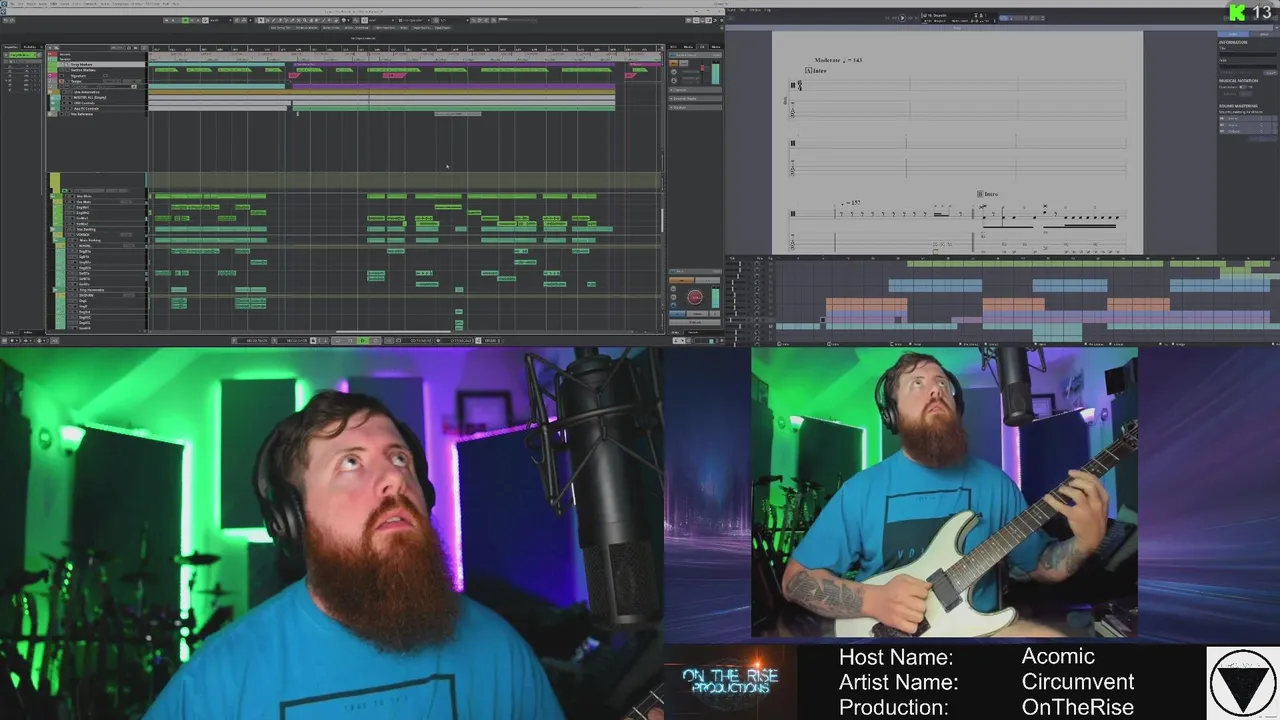This screenshot has width=1280, height=720.
Task: Click the folder icon of the Live Automation track
Action: point(50,92)
